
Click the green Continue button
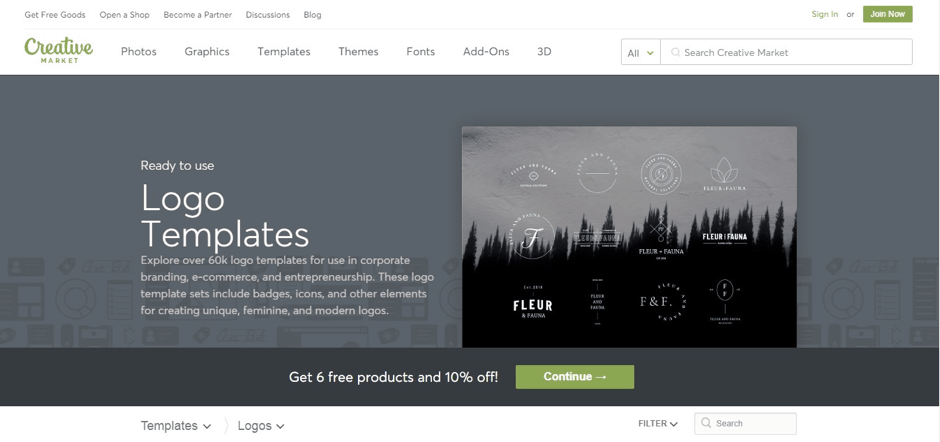[x=574, y=377]
